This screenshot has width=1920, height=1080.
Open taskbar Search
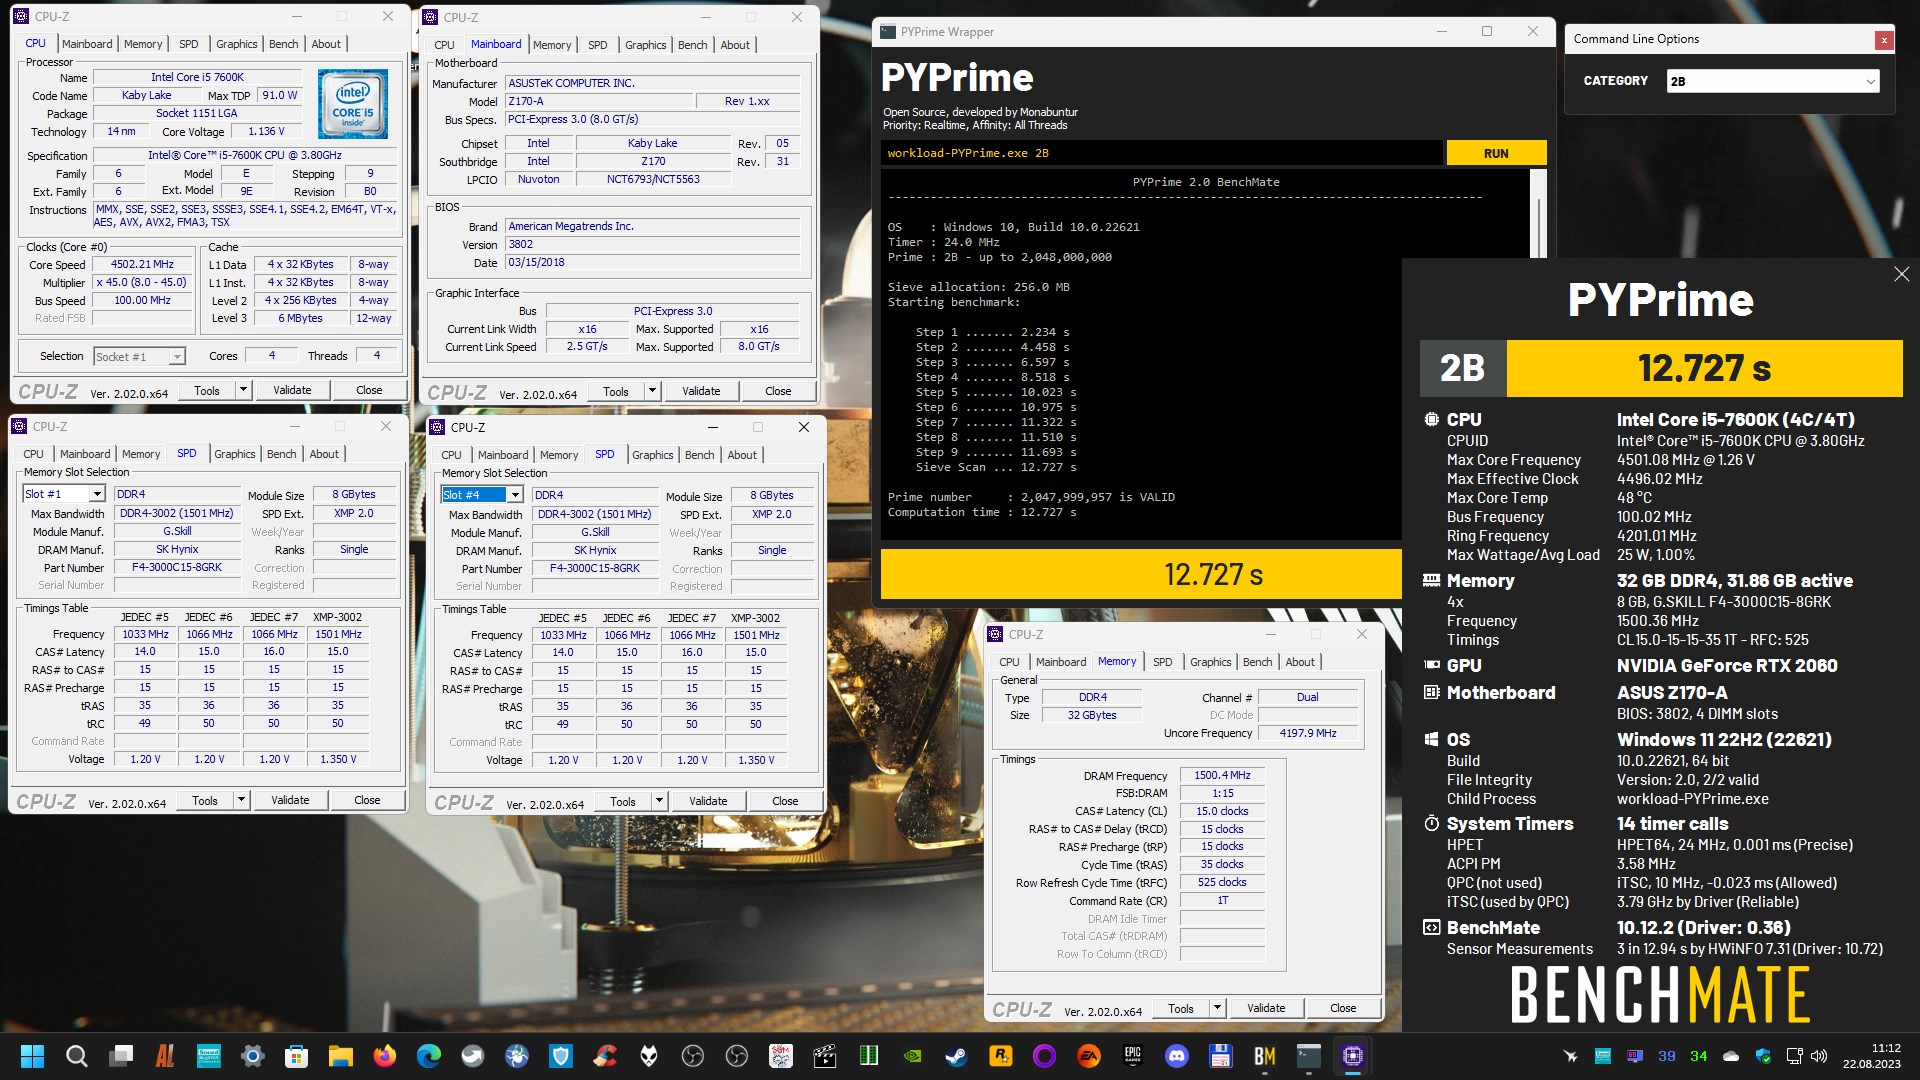tap(76, 1056)
